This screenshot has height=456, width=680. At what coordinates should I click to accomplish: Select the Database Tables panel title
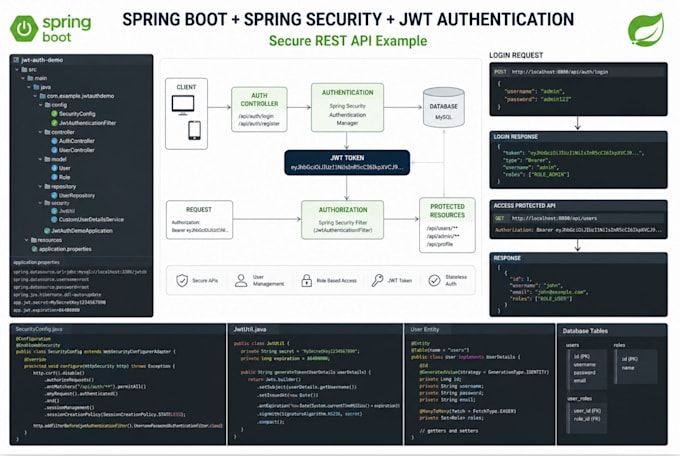pyautogui.click(x=585, y=331)
